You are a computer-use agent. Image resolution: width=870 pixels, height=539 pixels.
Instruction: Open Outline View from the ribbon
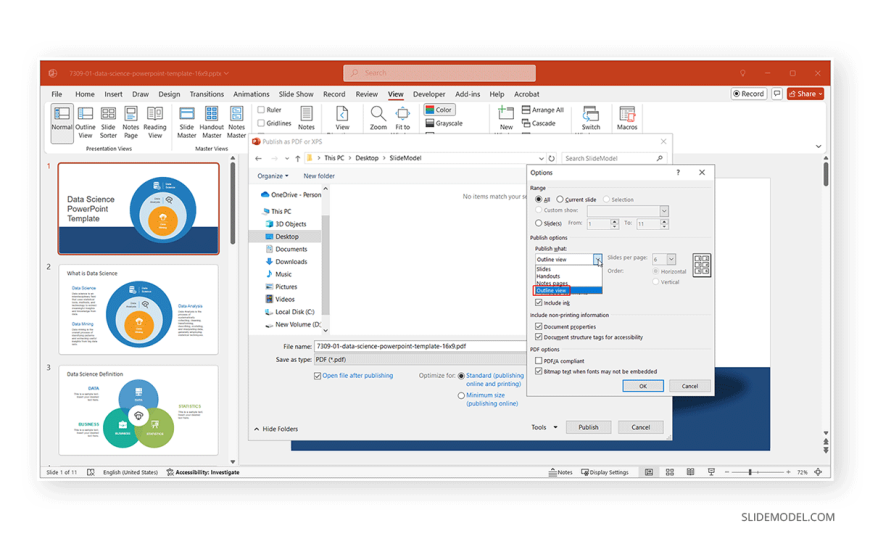click(85, 122)
